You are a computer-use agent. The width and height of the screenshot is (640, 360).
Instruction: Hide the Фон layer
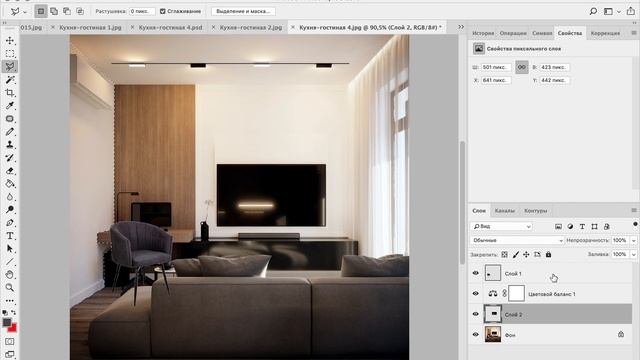[x=476, y=335]
